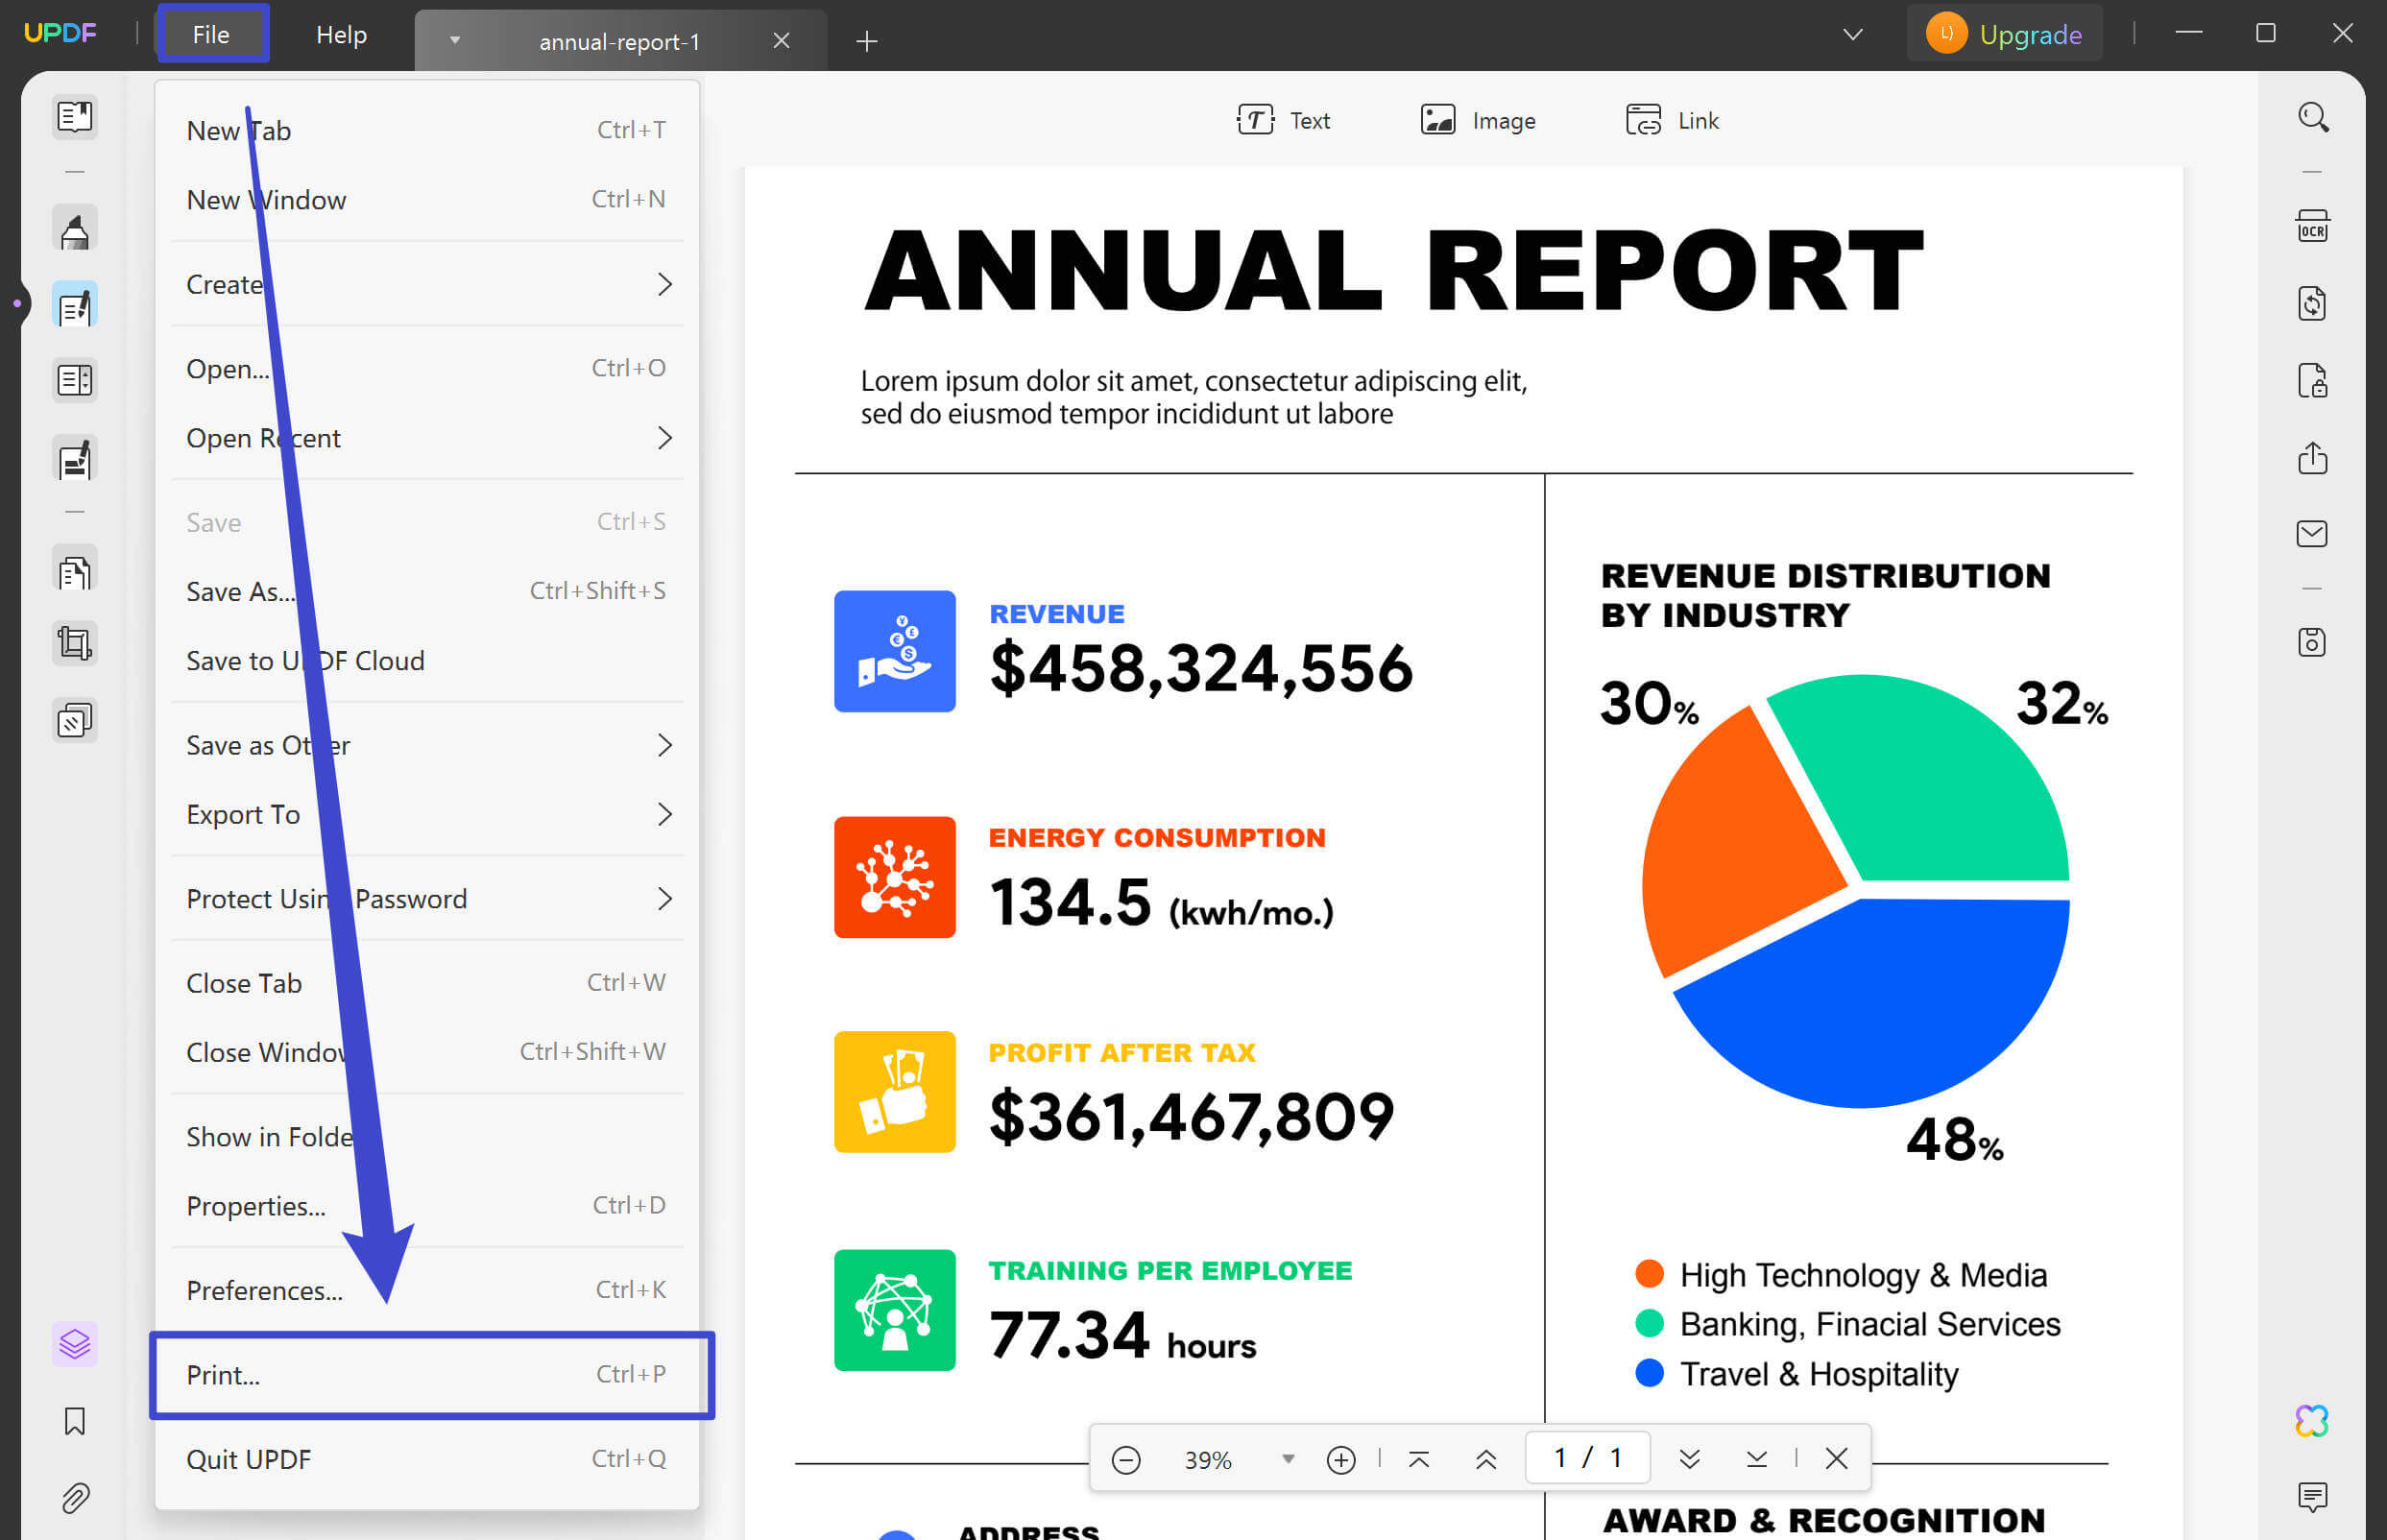Select the Comment highlighter tool

pyautogui.click(x=75, y=227)
